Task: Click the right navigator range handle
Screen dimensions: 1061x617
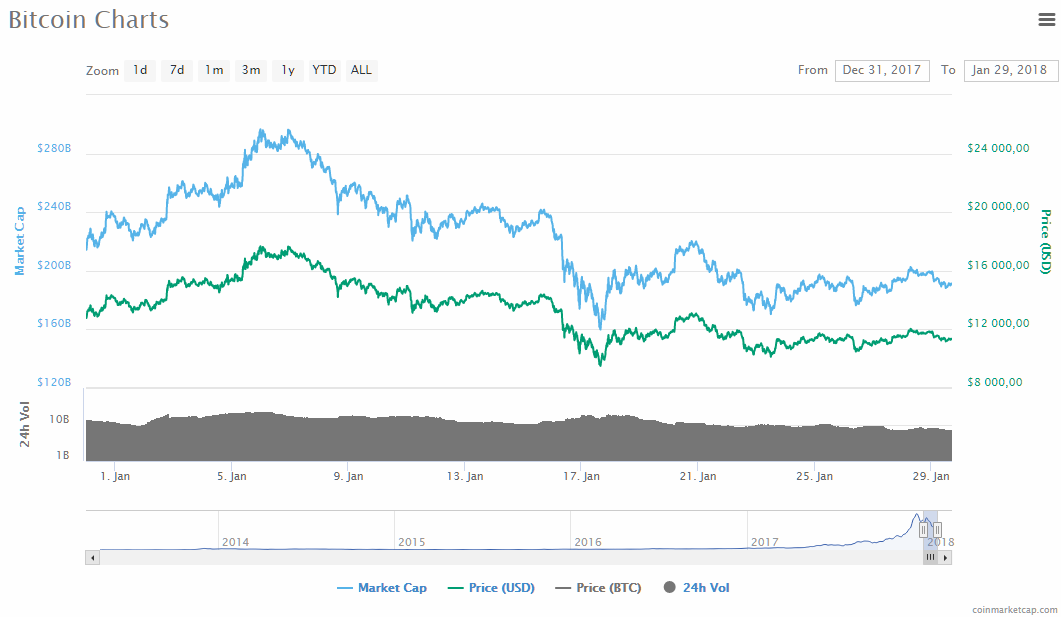Action: (x=937, y=530)
